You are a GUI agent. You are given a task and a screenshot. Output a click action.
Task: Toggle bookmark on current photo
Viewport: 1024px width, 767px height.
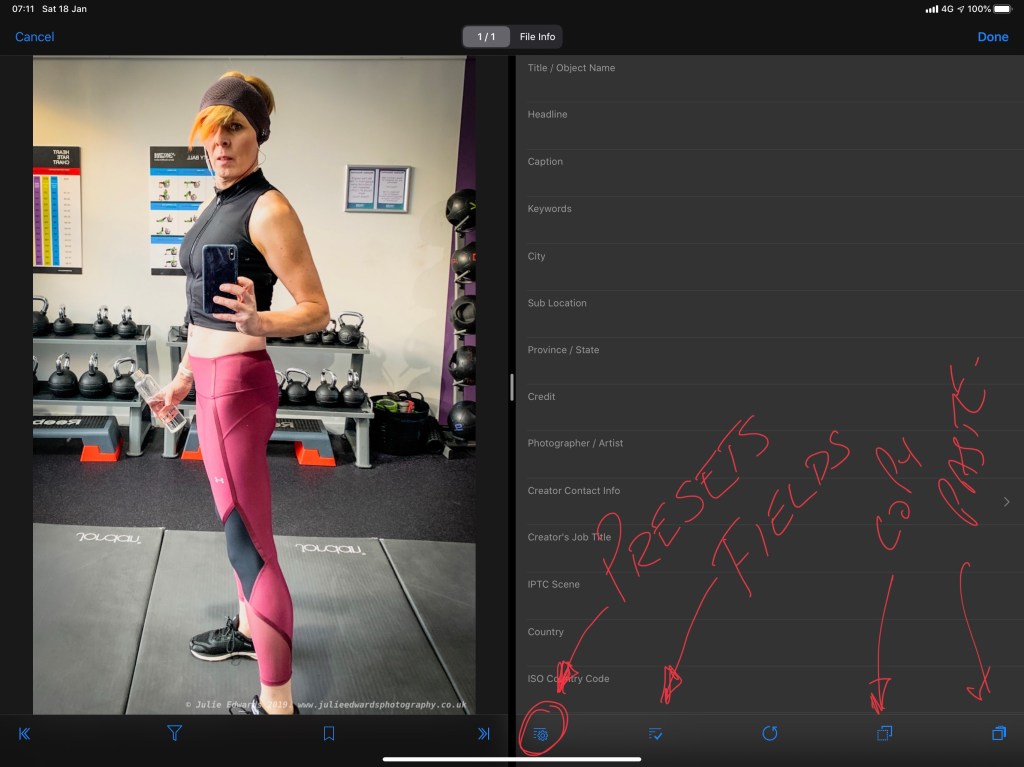328,734
